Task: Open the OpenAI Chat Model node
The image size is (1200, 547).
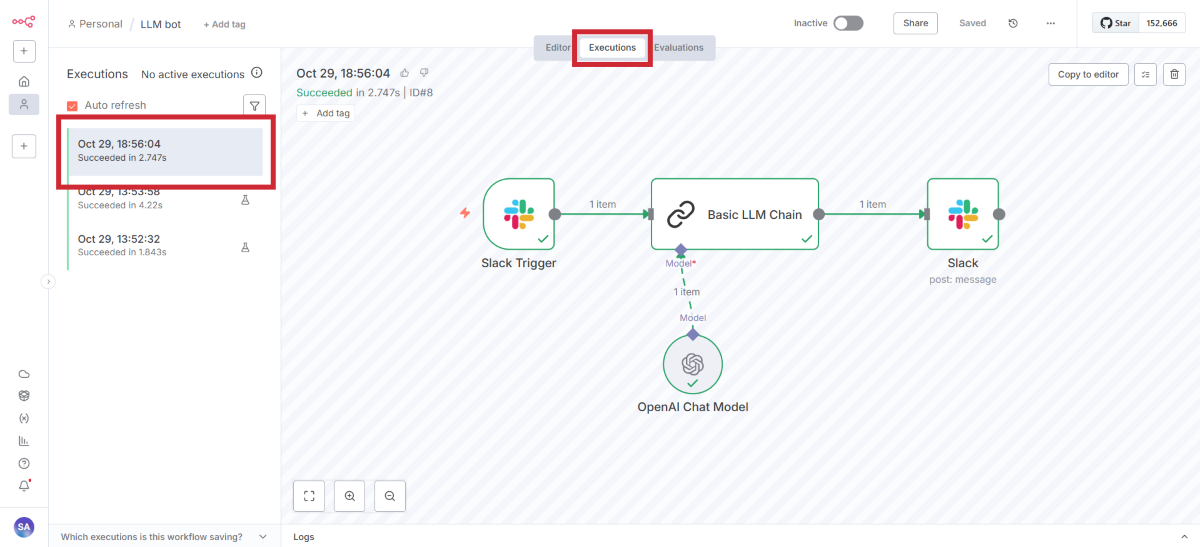Action: (692, 364)
